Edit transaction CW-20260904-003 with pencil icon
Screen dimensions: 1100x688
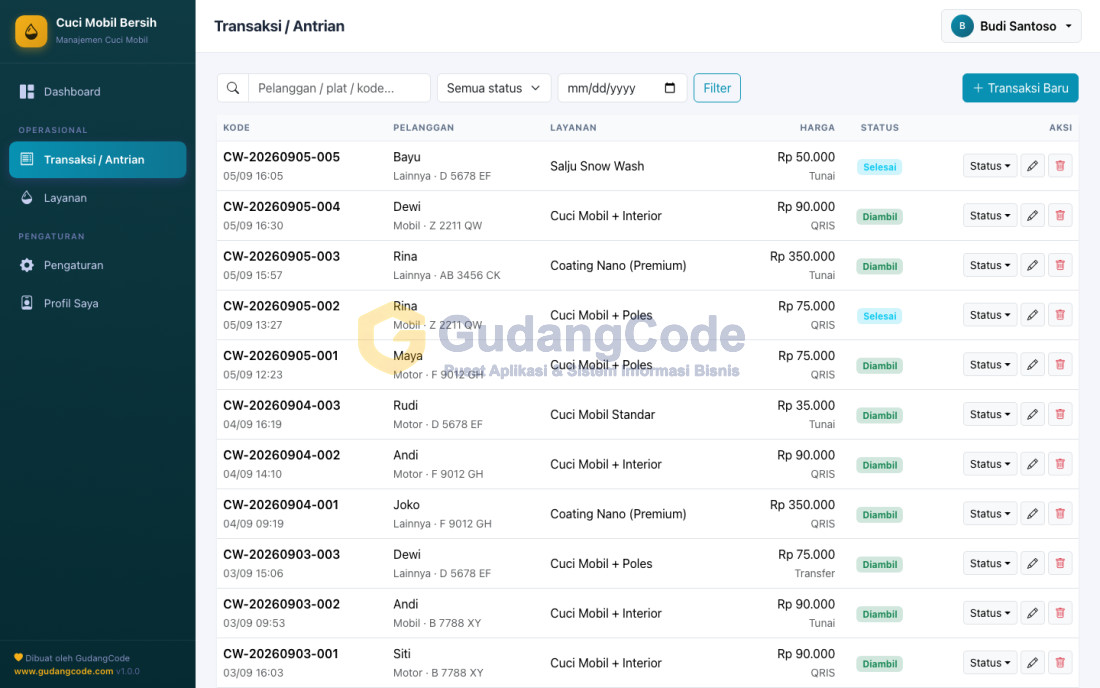[1032, 414]
